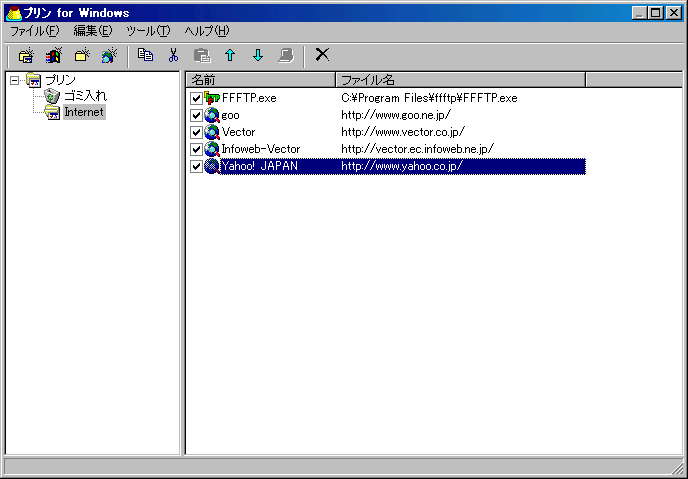
Task: Click the new program item icon with Windows flag
Action: click(x=54, y=56)
